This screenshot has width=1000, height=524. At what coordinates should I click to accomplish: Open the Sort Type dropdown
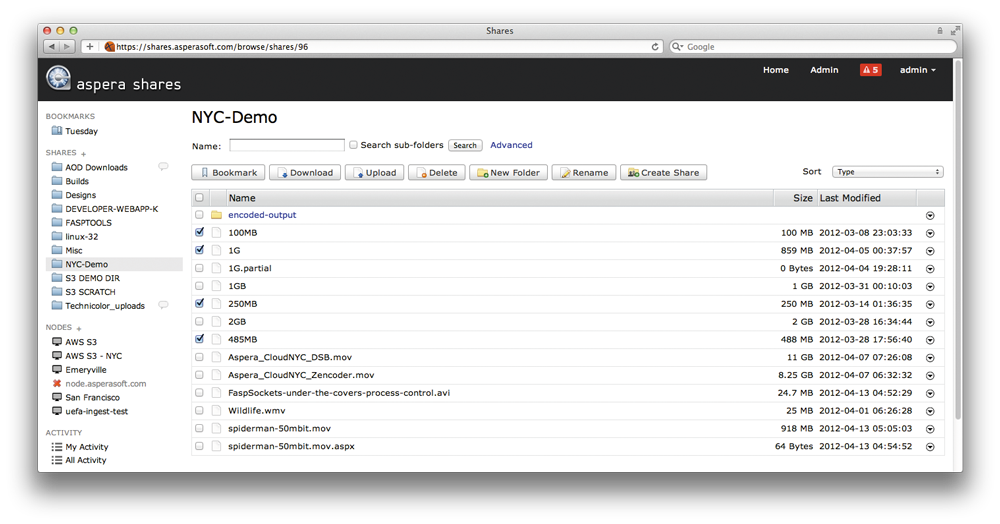click(x=888, y=172)
